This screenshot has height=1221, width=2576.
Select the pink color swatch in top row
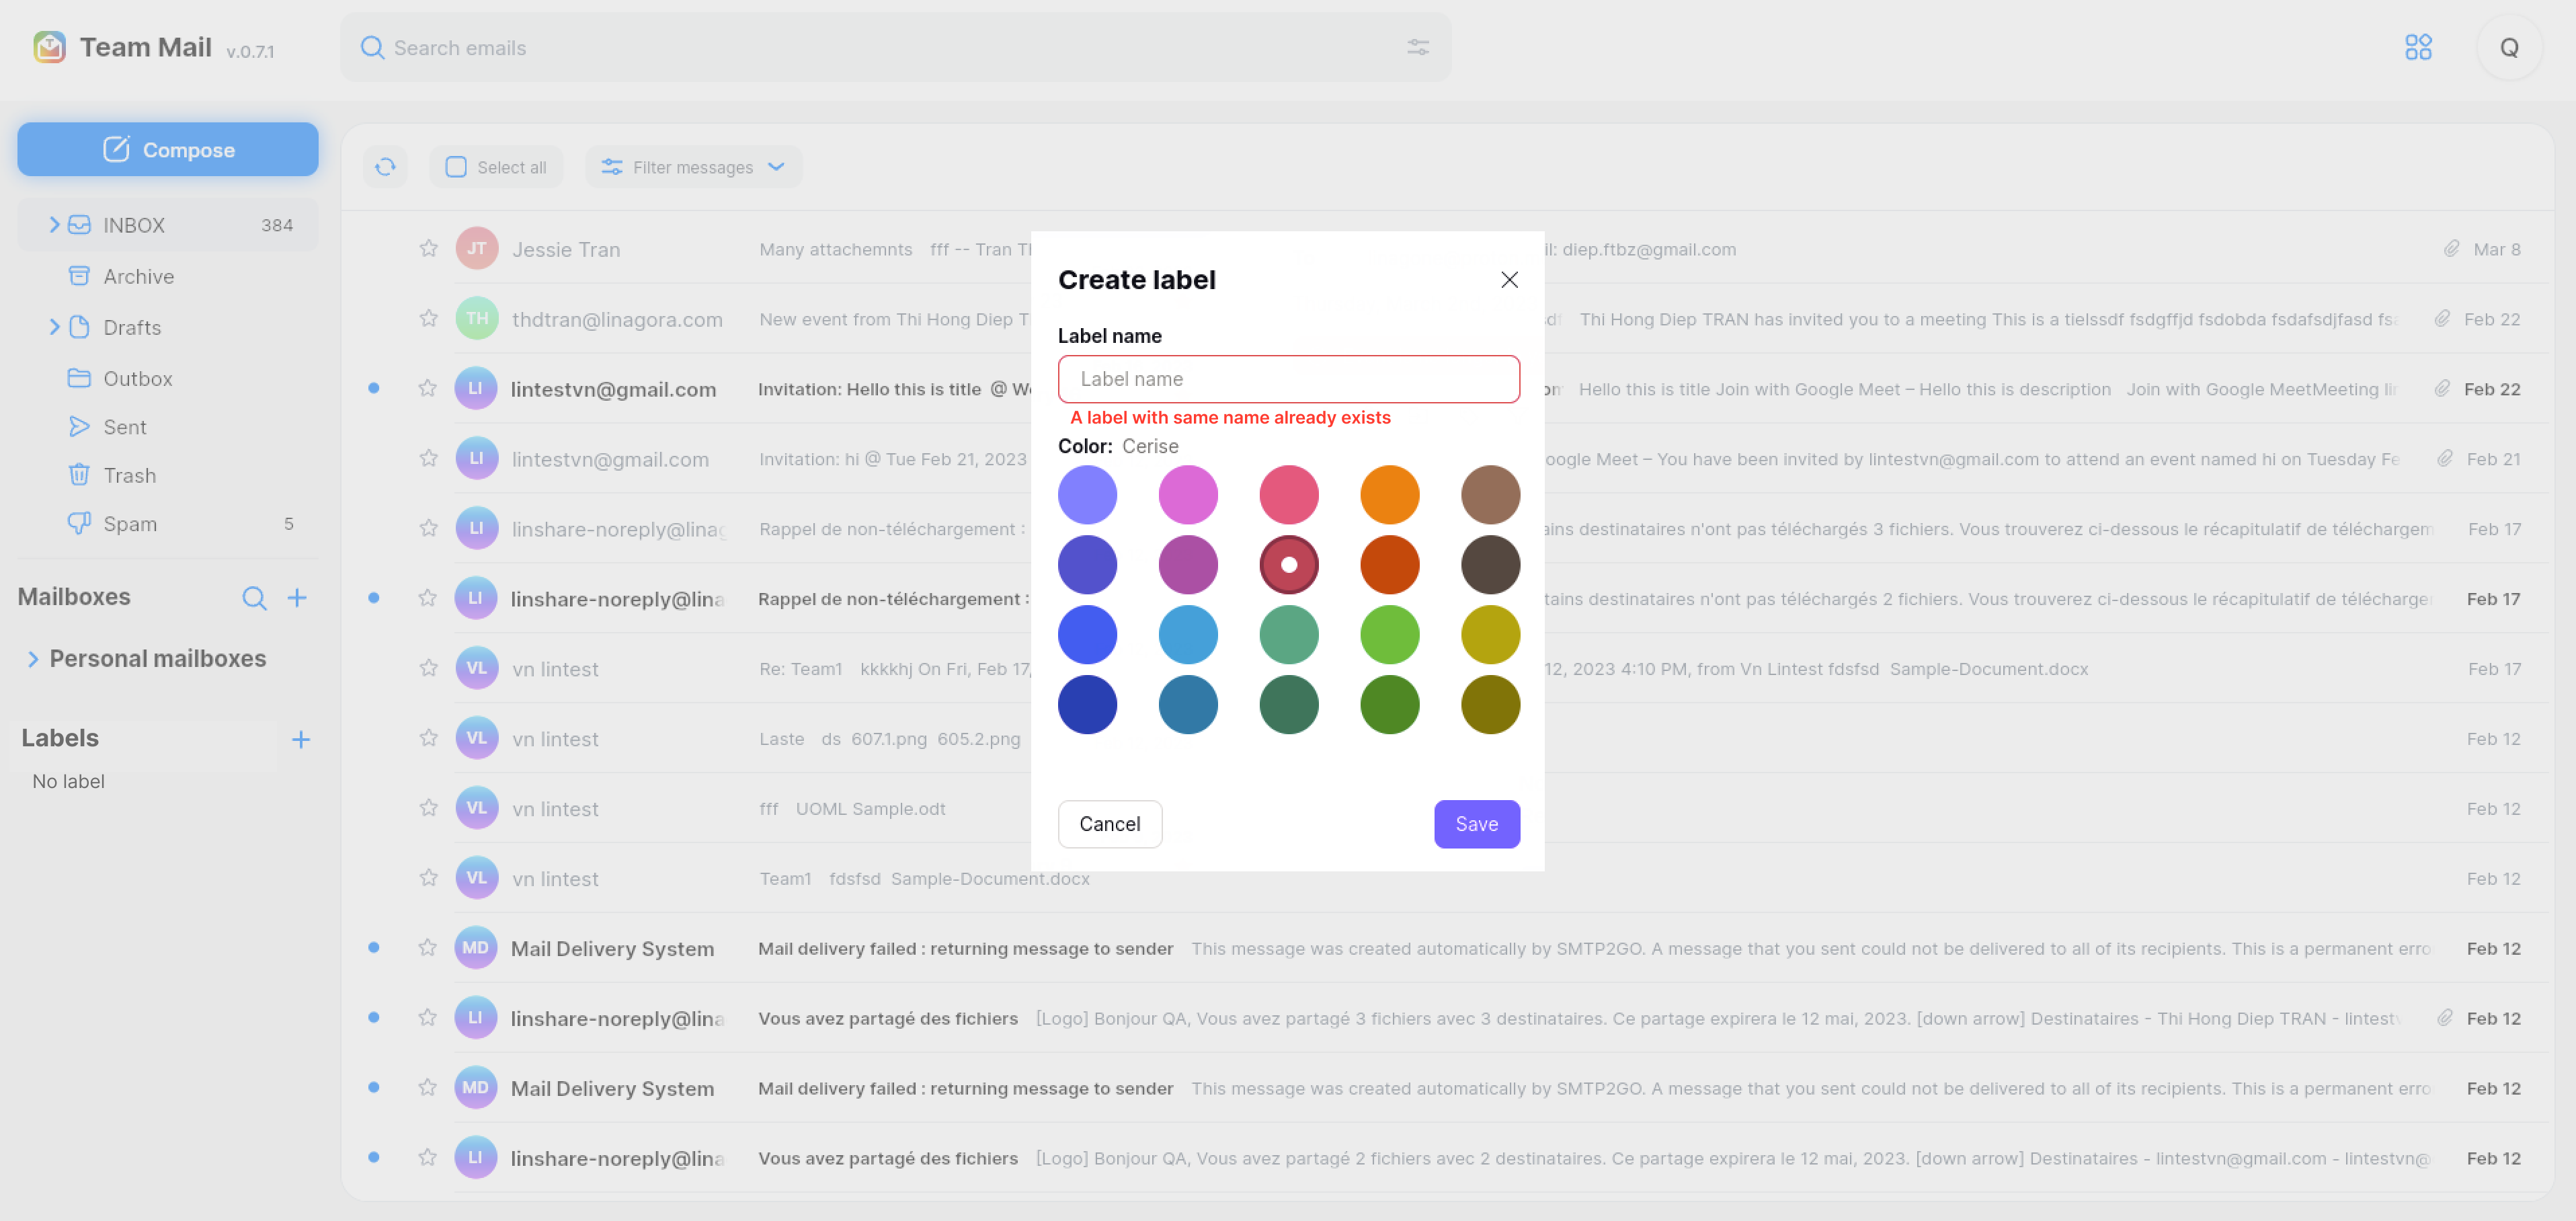[1288, 495]
